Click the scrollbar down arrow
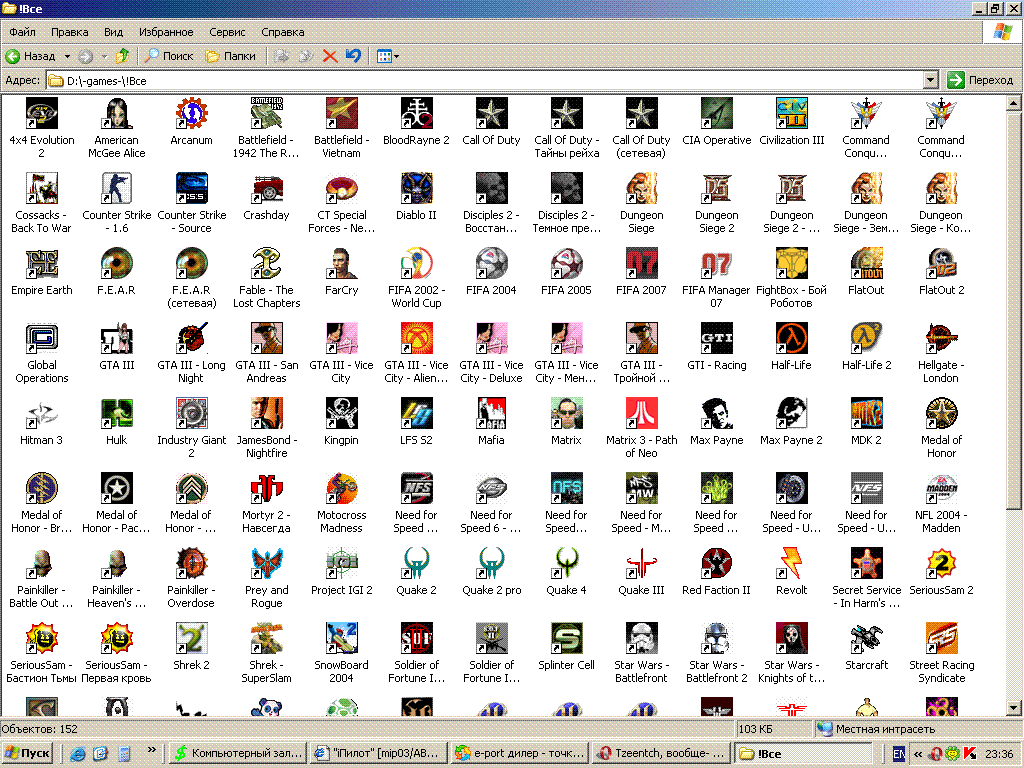The height and width of the screenshot is (768, 1024). pos(1015,708)
